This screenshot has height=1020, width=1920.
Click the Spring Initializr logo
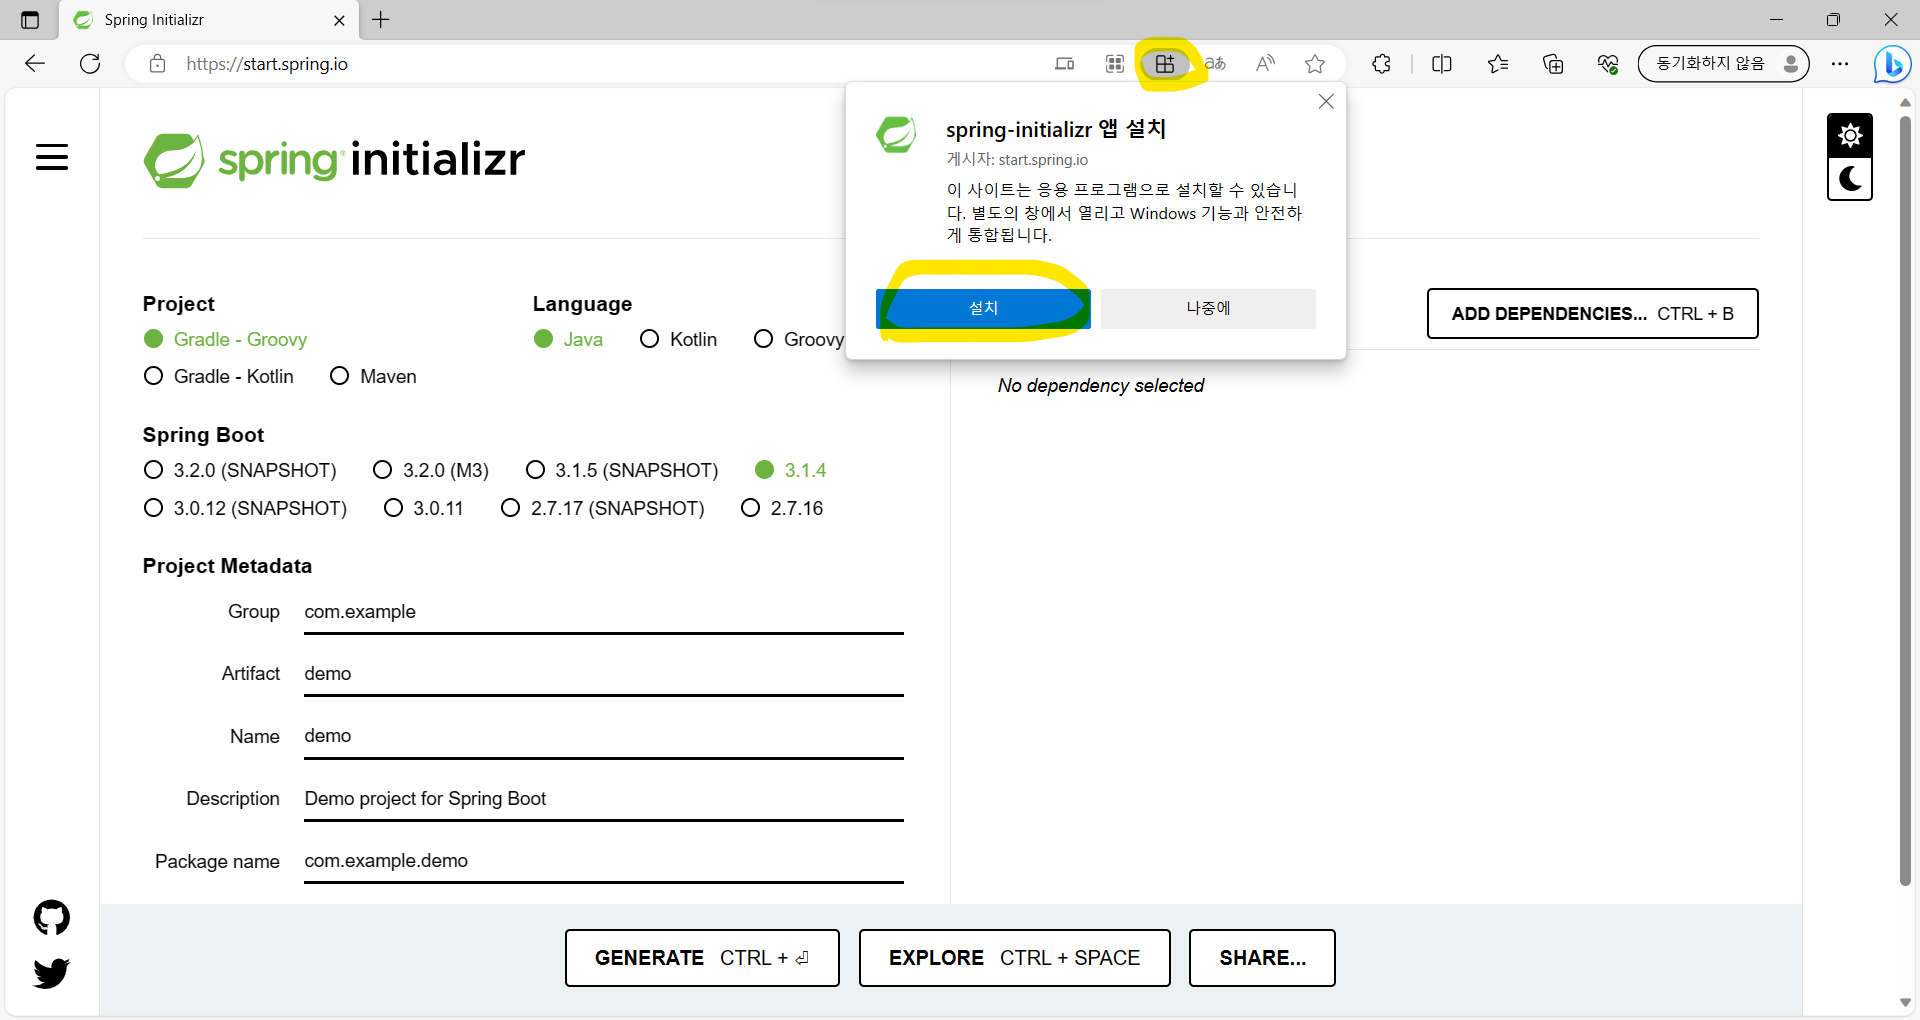(334, 160)
